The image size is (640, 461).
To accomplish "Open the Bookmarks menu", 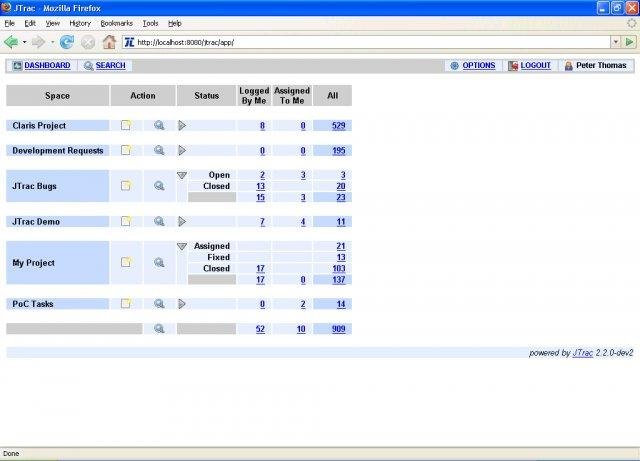I will (117, 23).
